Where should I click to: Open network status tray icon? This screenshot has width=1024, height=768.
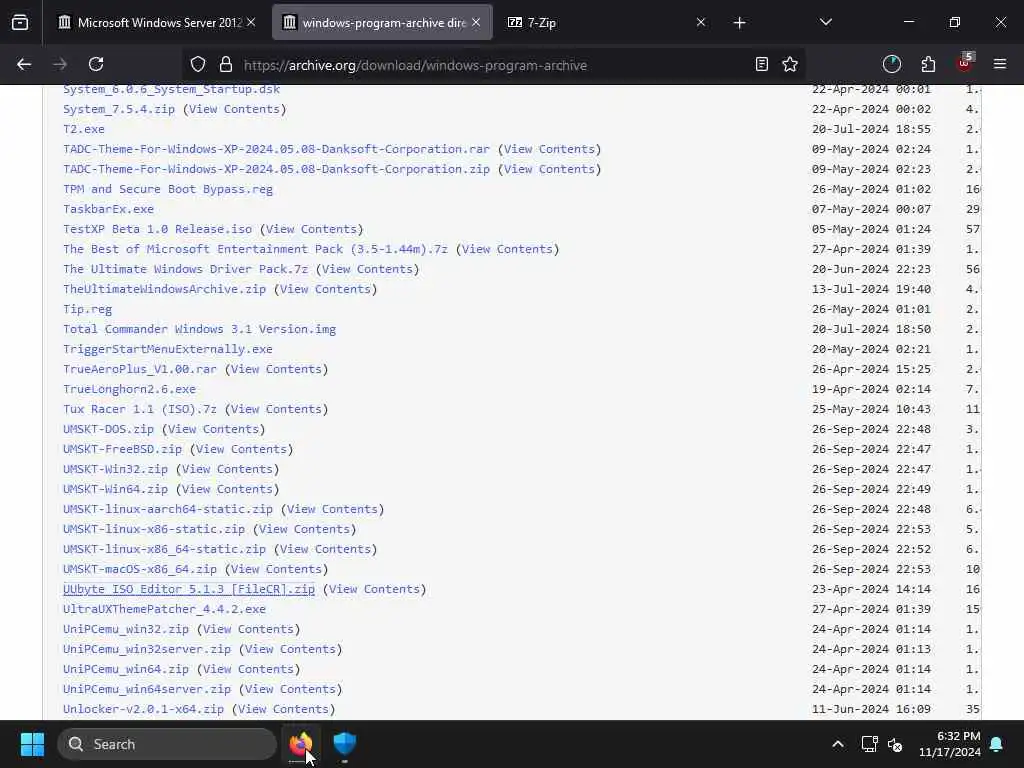[869, 744]
